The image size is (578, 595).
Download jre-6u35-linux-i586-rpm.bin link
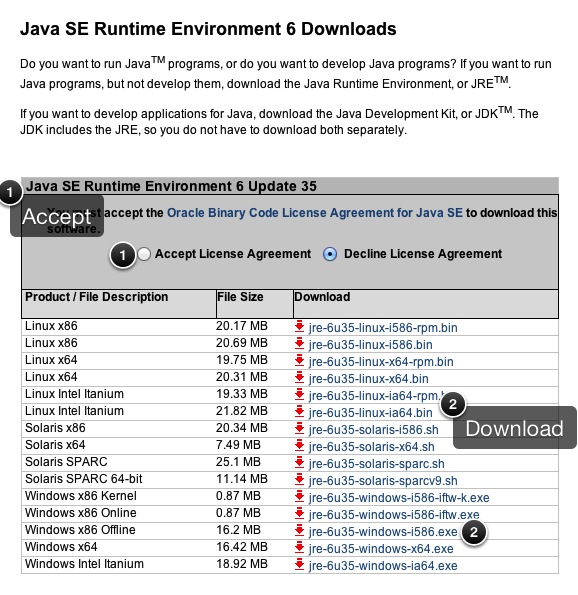[x=383, y=327]
